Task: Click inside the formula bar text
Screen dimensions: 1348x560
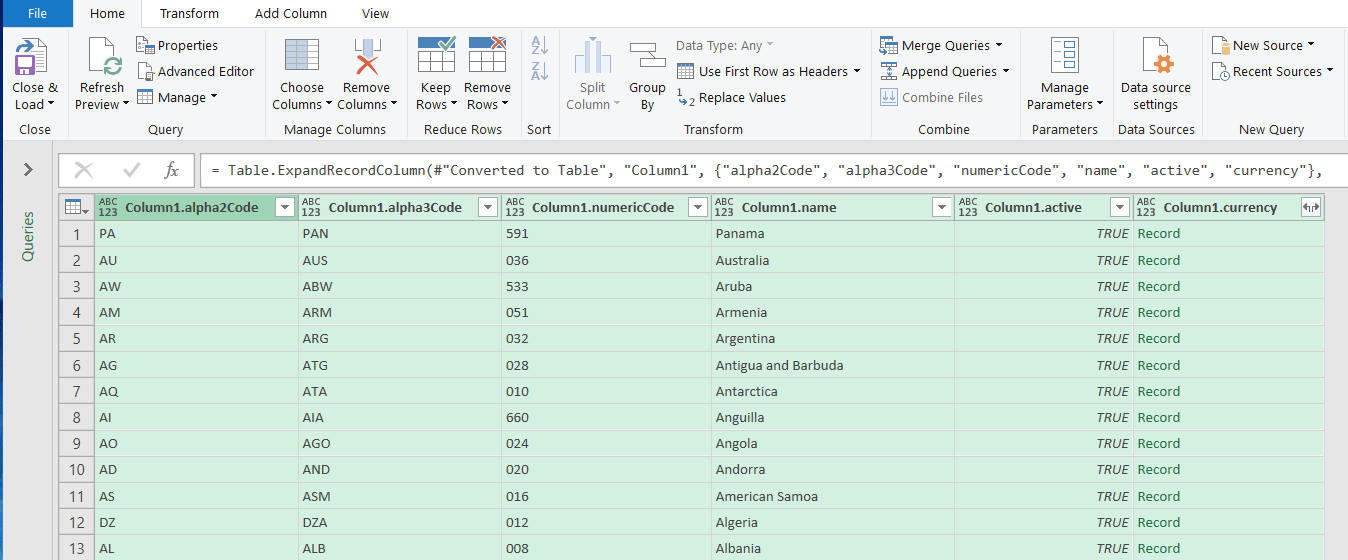Action: point(760,170)
